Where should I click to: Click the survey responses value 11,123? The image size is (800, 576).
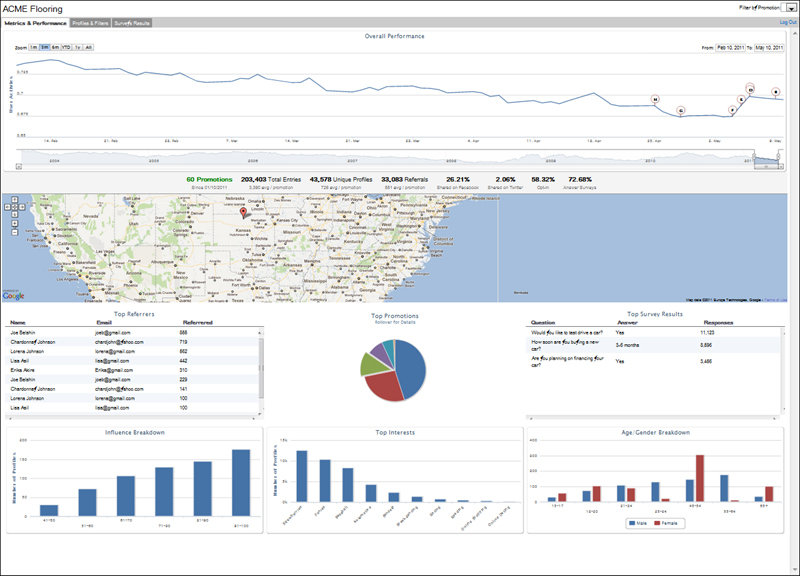(707, 333)
